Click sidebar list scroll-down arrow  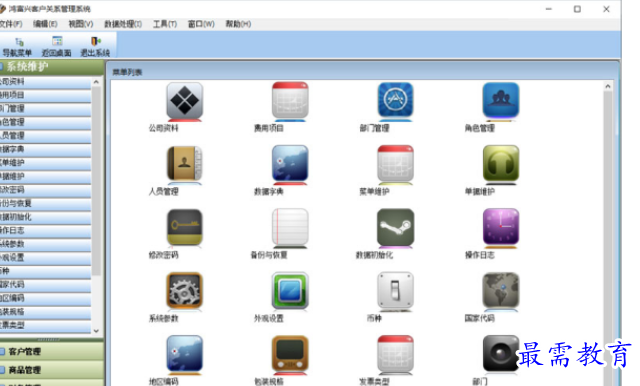[x=96, y=331]
